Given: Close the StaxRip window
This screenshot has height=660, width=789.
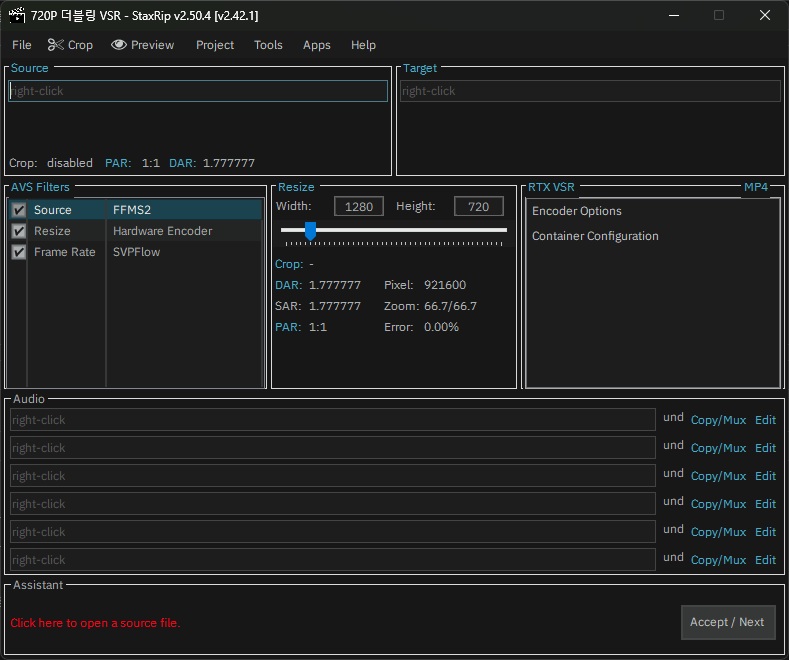Looking at the screenshot, I should (x=765, y=16).
